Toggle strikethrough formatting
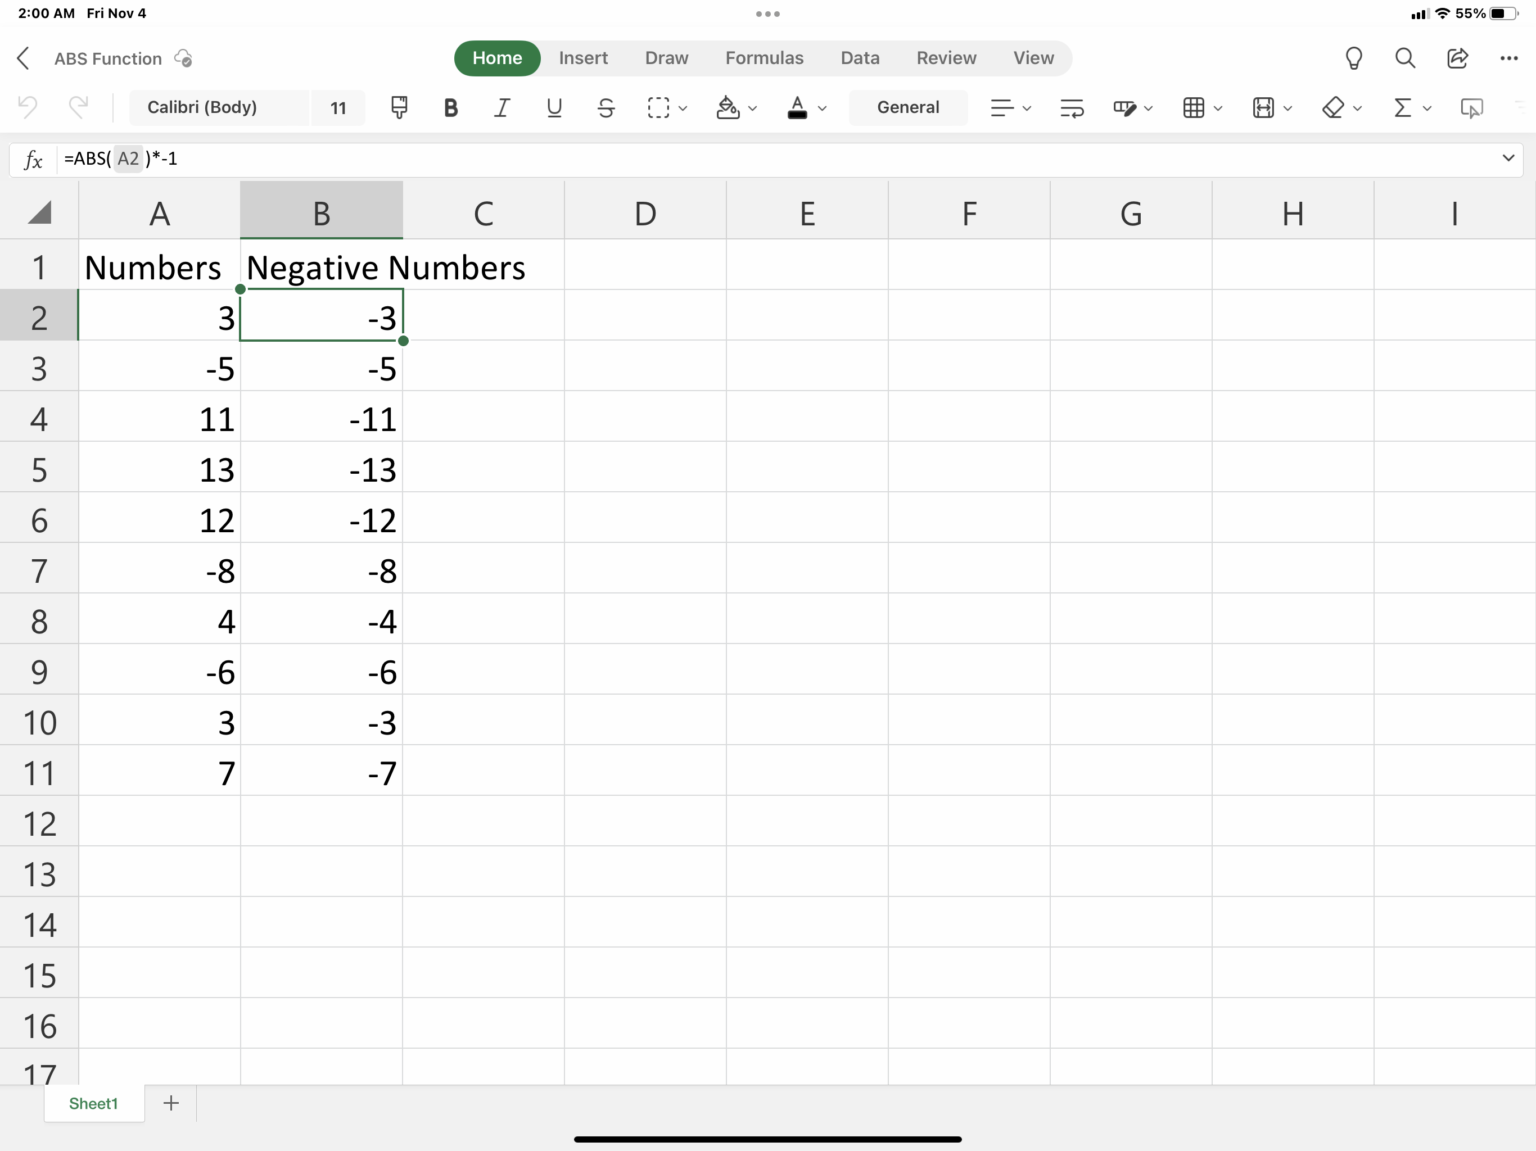This screenshot has height=1151, width=1536. click(x=606, y=107)
